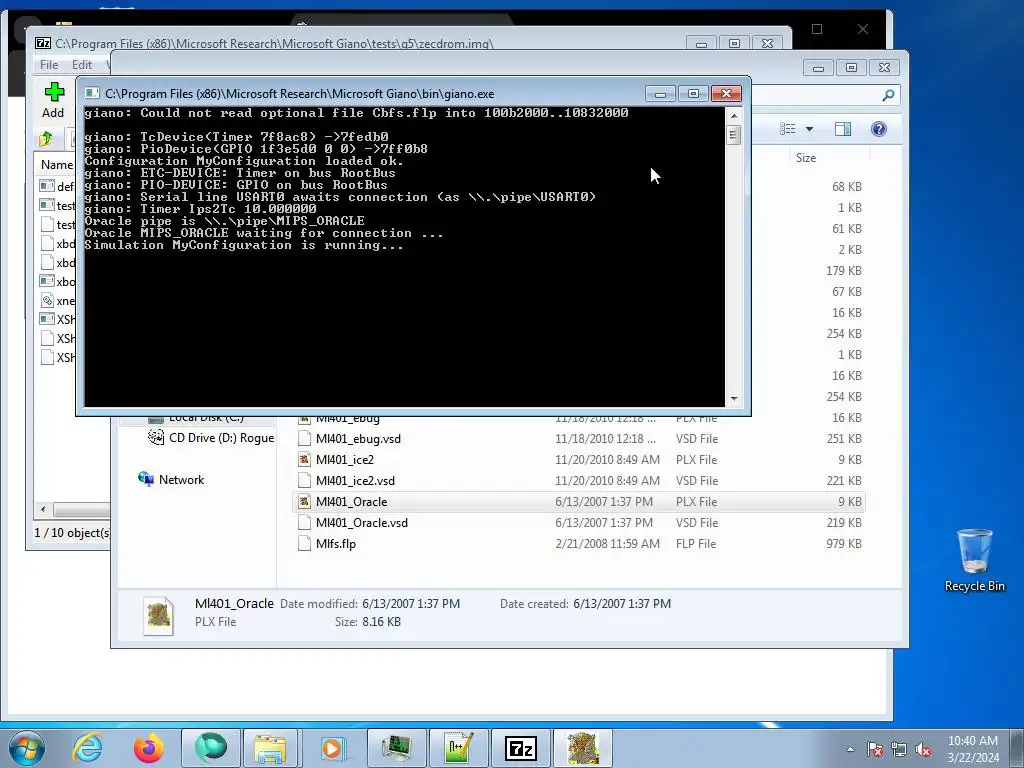This screenshot has width=1024, height=768.
Task: Launch Firefox from the taskbar
Action: (149, 748)
